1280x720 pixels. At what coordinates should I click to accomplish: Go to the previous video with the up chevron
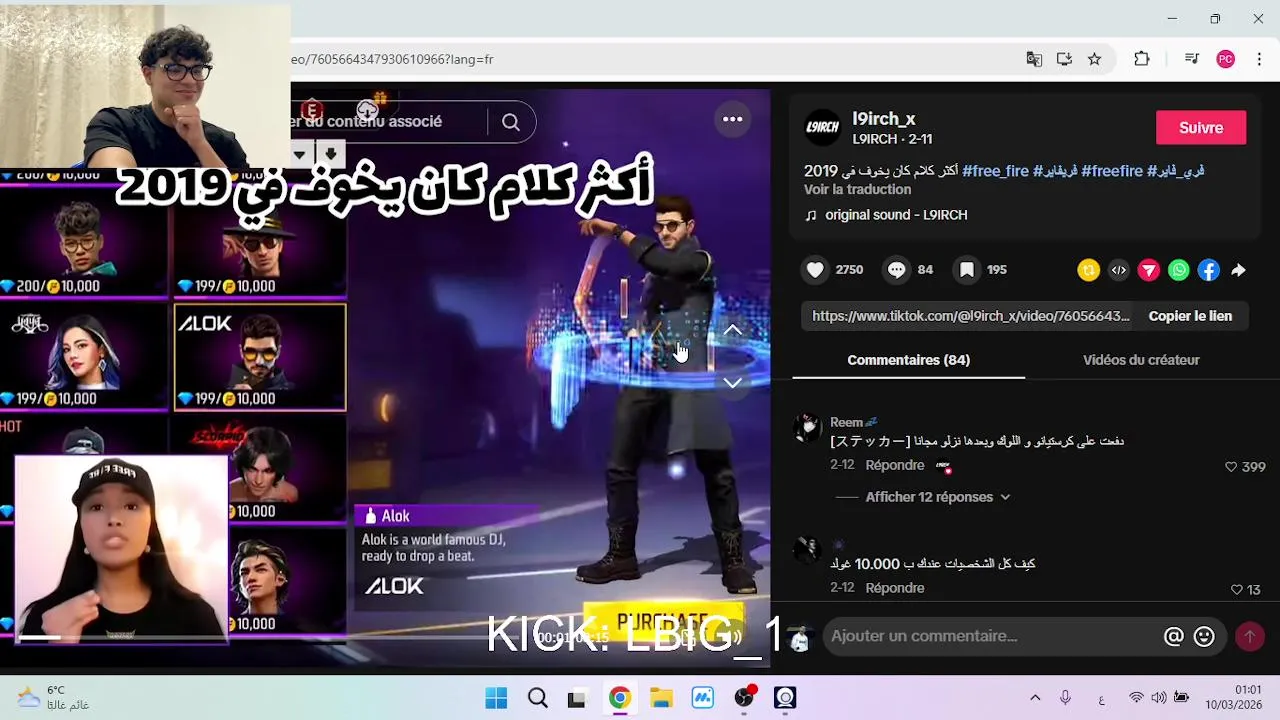733,330
